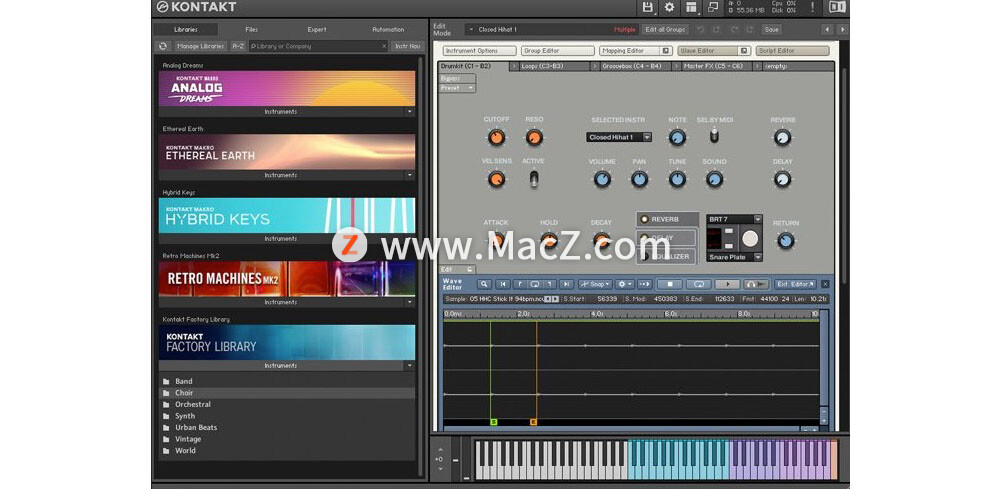This screenshot has height=489, width=1000.
Task: Expand Ethereal Earth Instruments dropdown arrow
Action: (x=409, y=175)
